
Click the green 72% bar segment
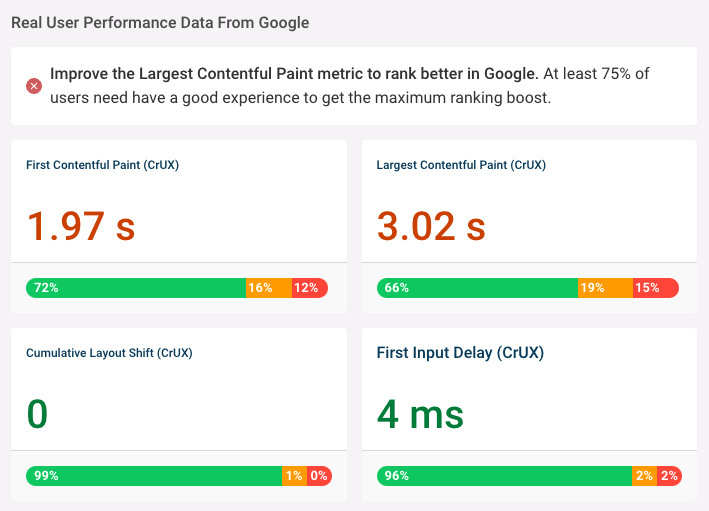pos(136,288)
